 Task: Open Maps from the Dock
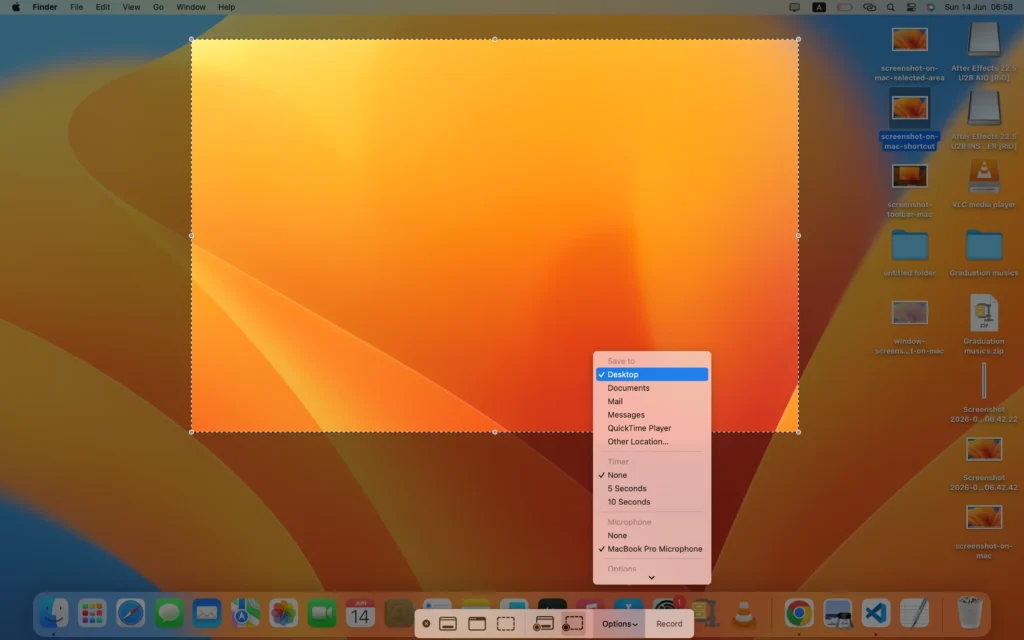246,614
